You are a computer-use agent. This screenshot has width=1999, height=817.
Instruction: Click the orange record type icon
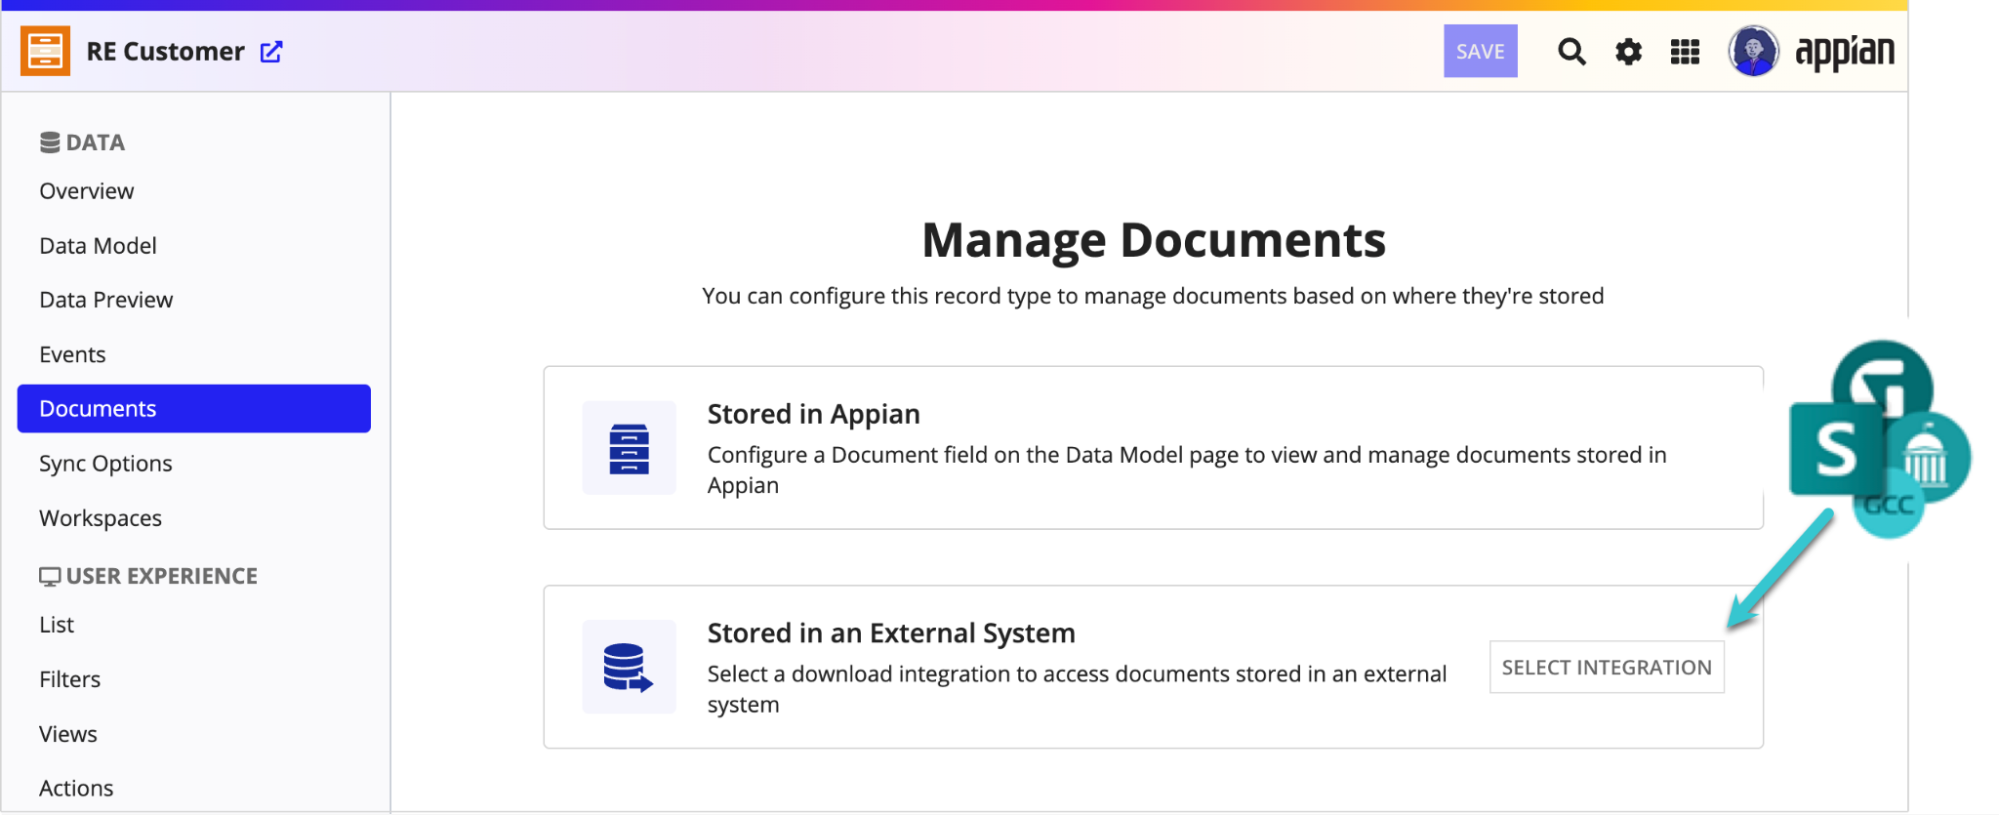[45, 51]
